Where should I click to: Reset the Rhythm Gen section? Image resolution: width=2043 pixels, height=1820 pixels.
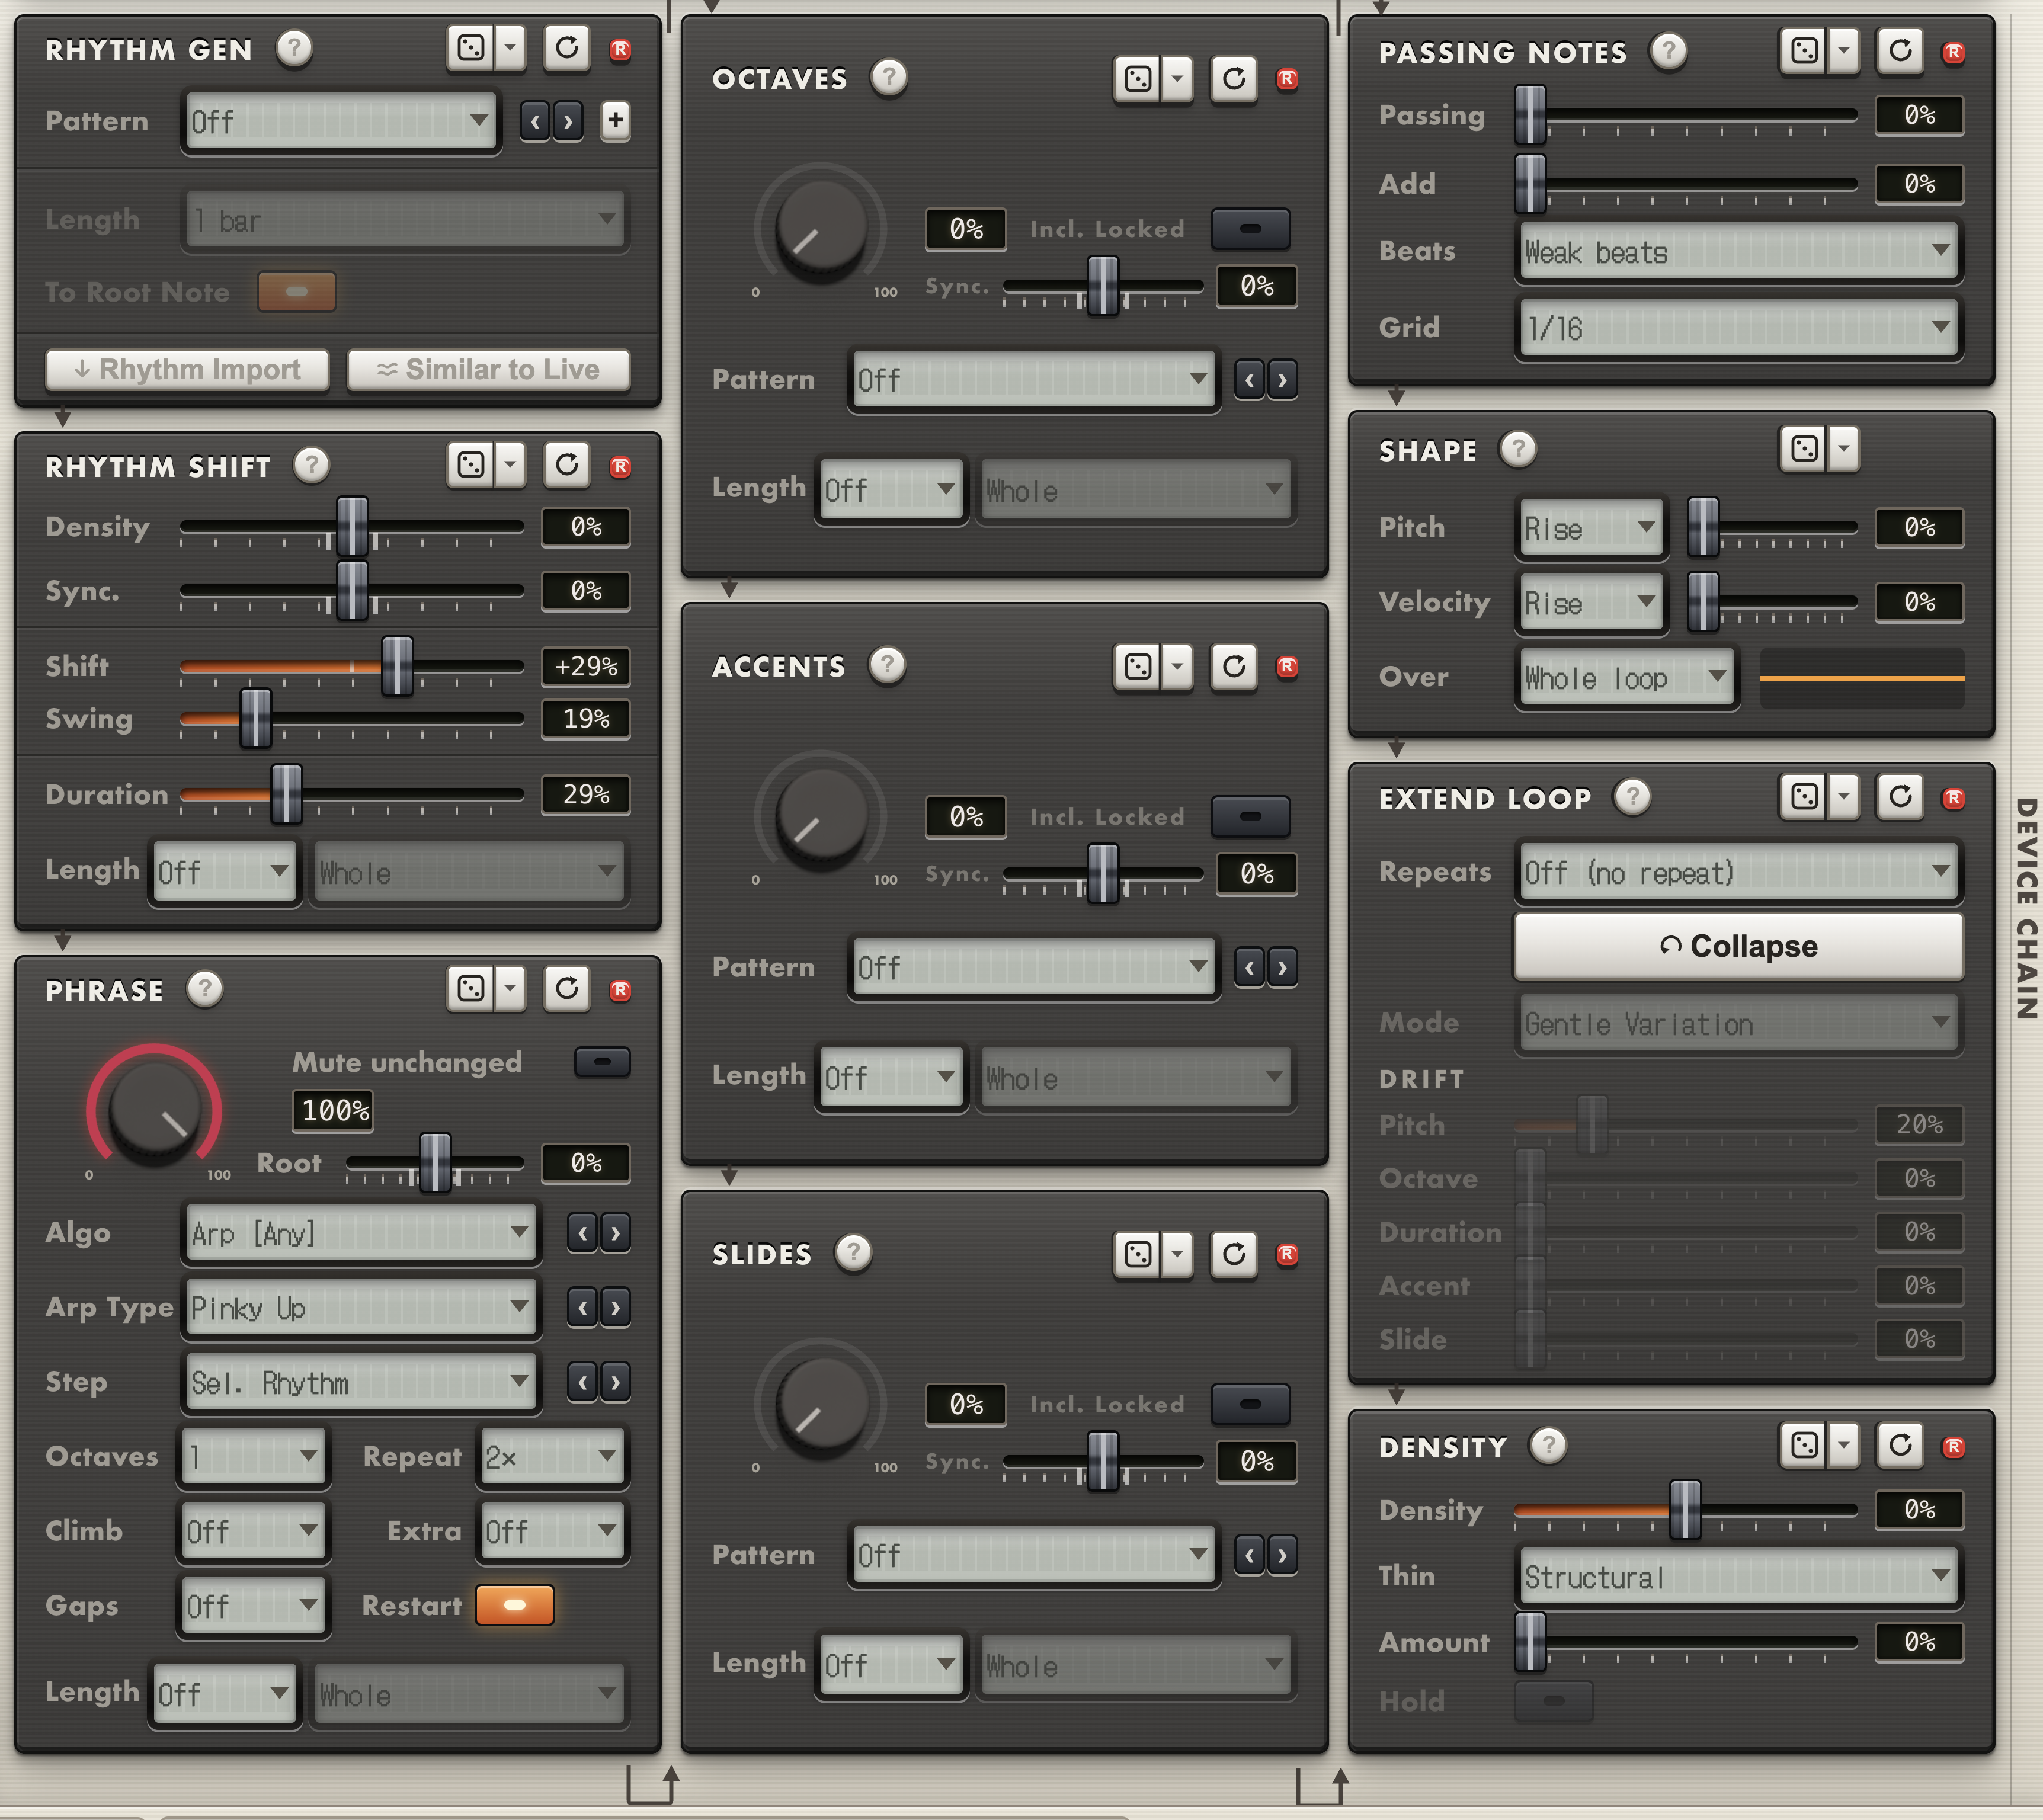pyautogui.click(x=567, y=47)
